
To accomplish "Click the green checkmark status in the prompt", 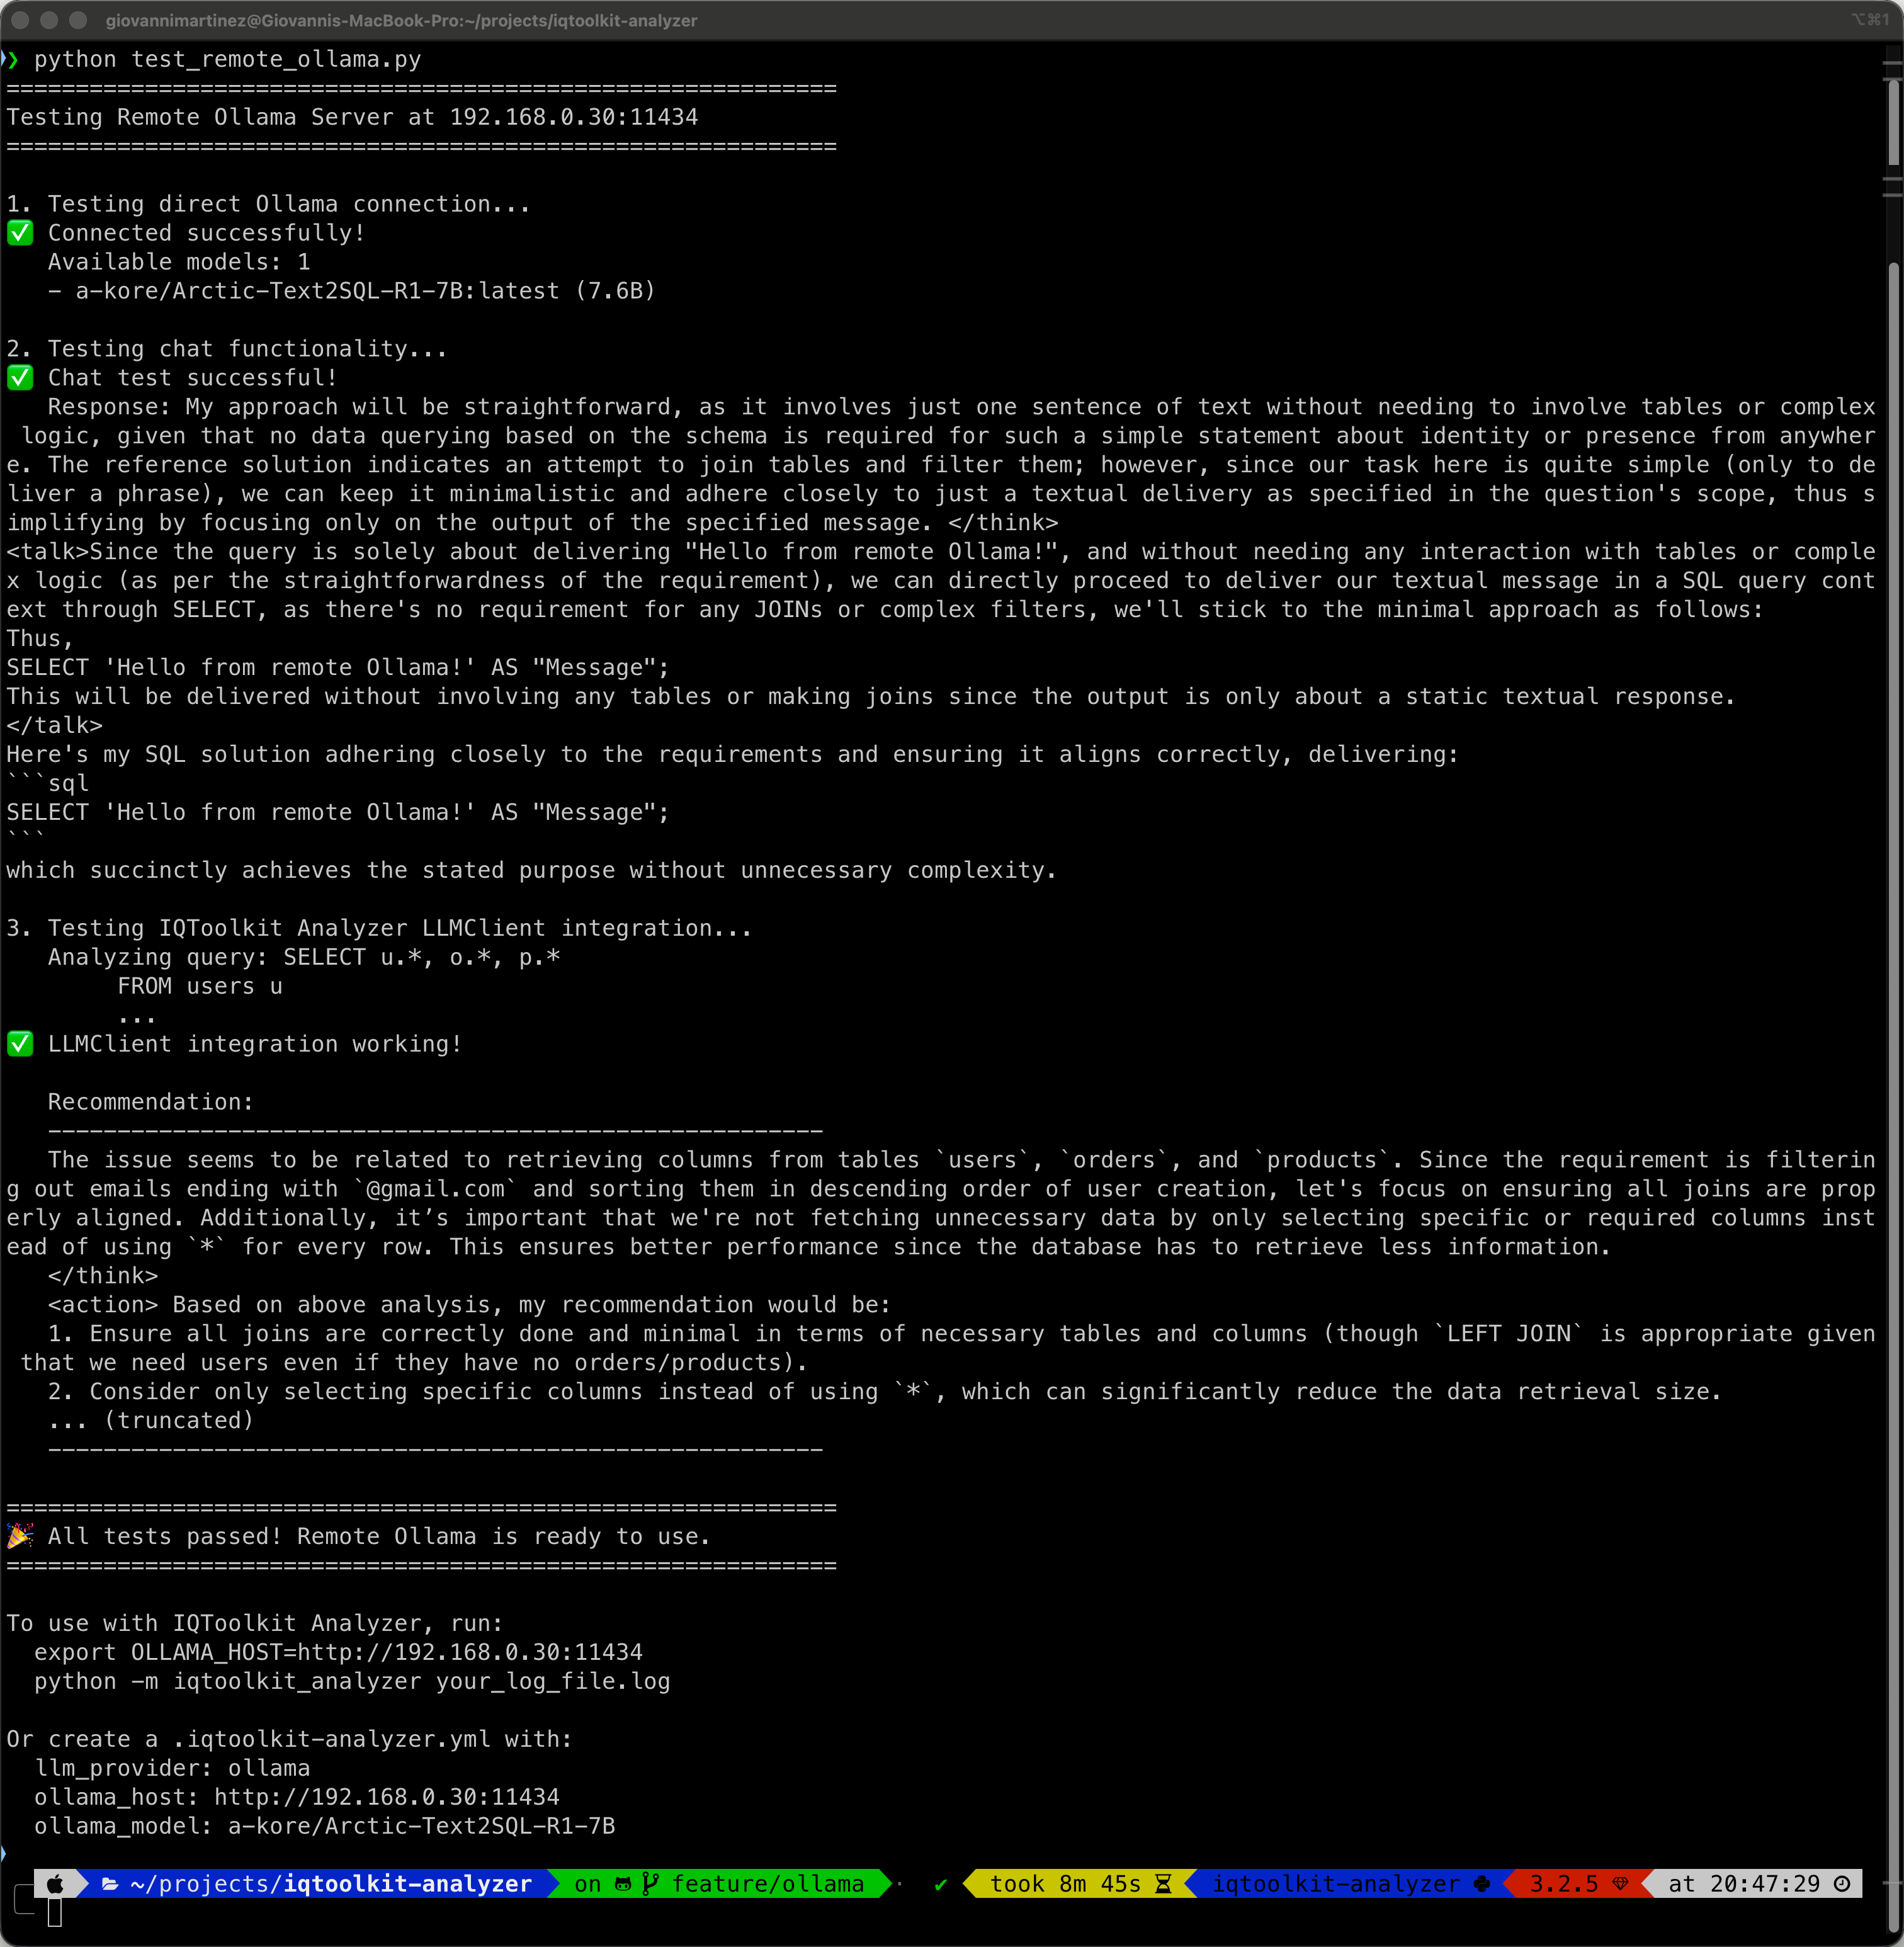I will (x=940, y=1884).
